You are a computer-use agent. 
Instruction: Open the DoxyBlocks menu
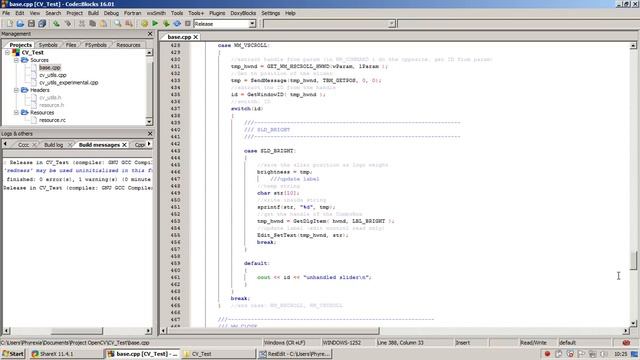pos(243,13)
